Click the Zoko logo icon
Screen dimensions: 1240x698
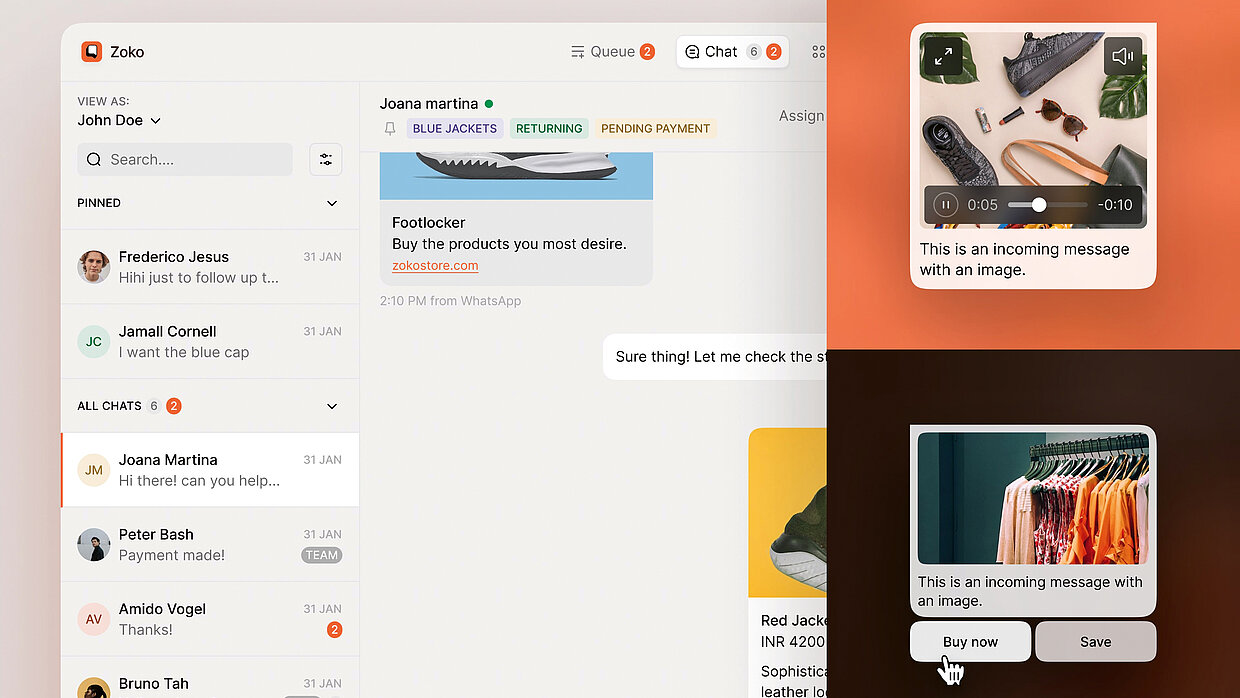click(x=92, y=52)
